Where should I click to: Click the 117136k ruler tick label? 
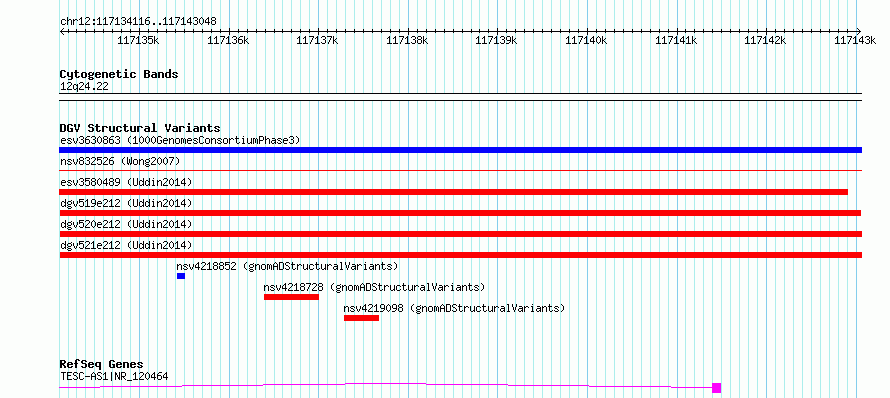point(228,40)
